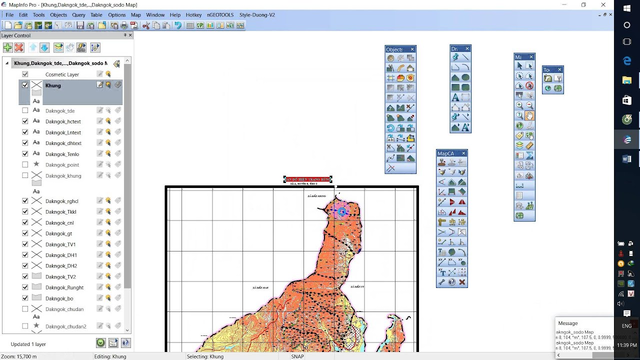
Task: Click the Open file toolbar icon
Action: click(18, 25)
